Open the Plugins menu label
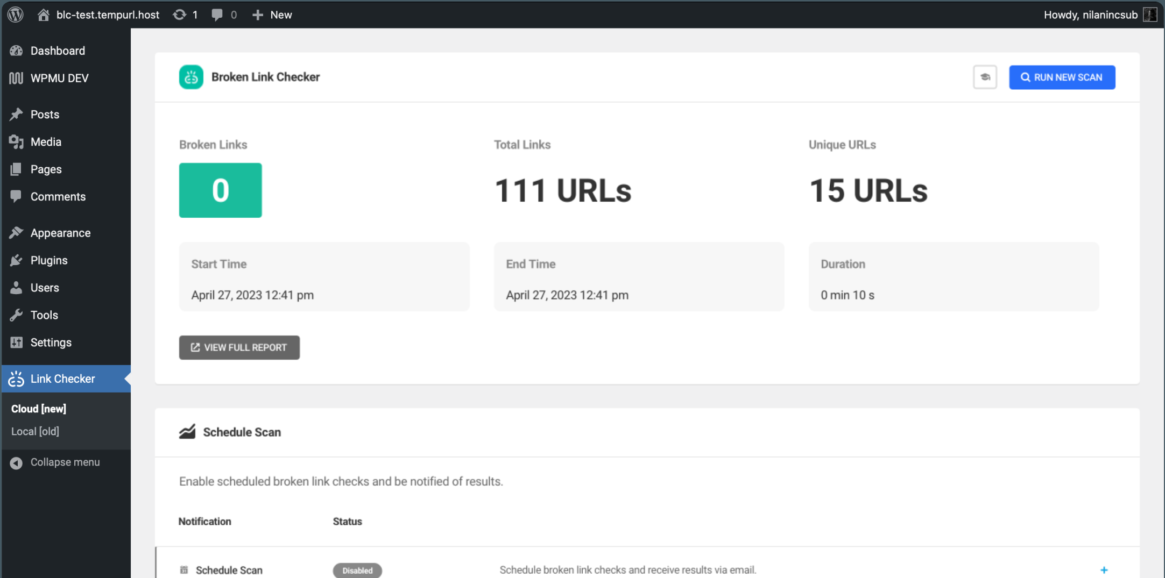This screenshot has height=578, width=1165. click(49, 261)
